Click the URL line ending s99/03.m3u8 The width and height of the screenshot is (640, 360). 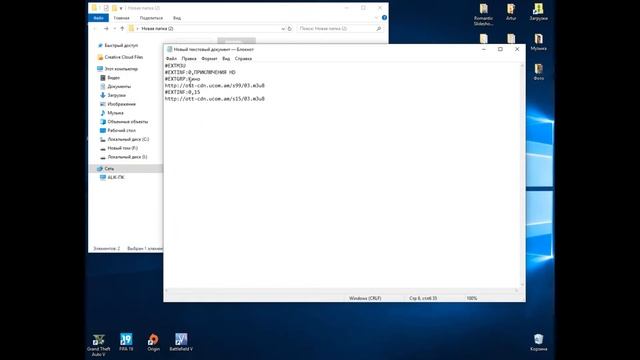point(215,86)
